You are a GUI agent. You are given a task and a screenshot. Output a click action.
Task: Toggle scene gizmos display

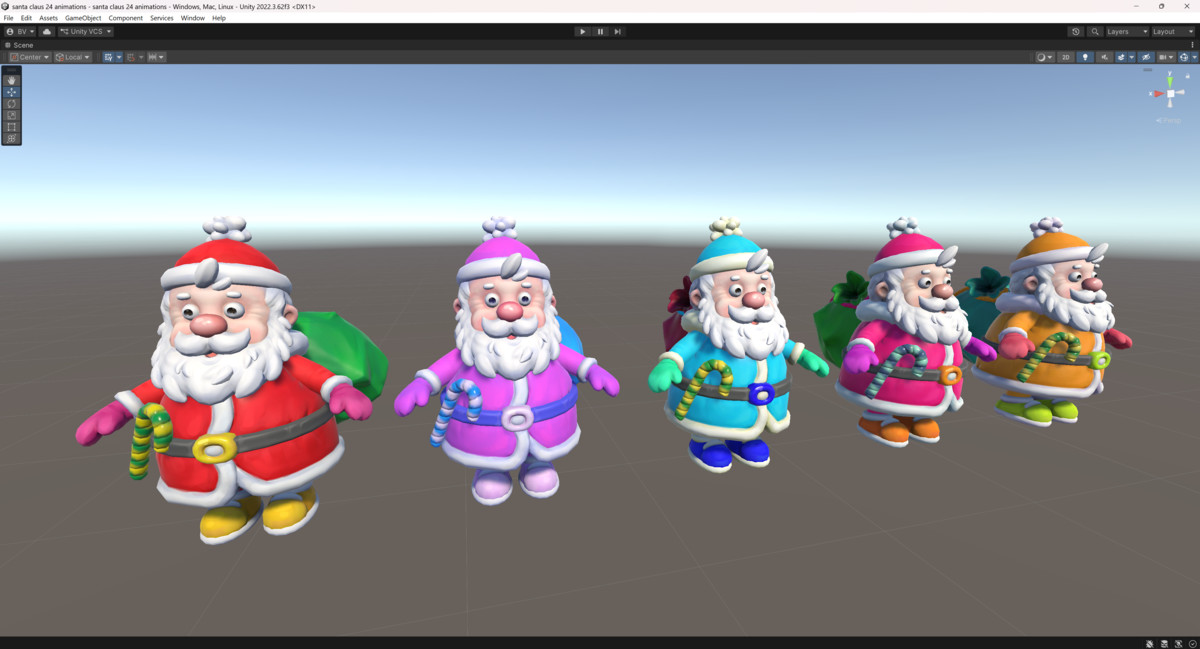pyautogui.click(x=1183, y=57)
